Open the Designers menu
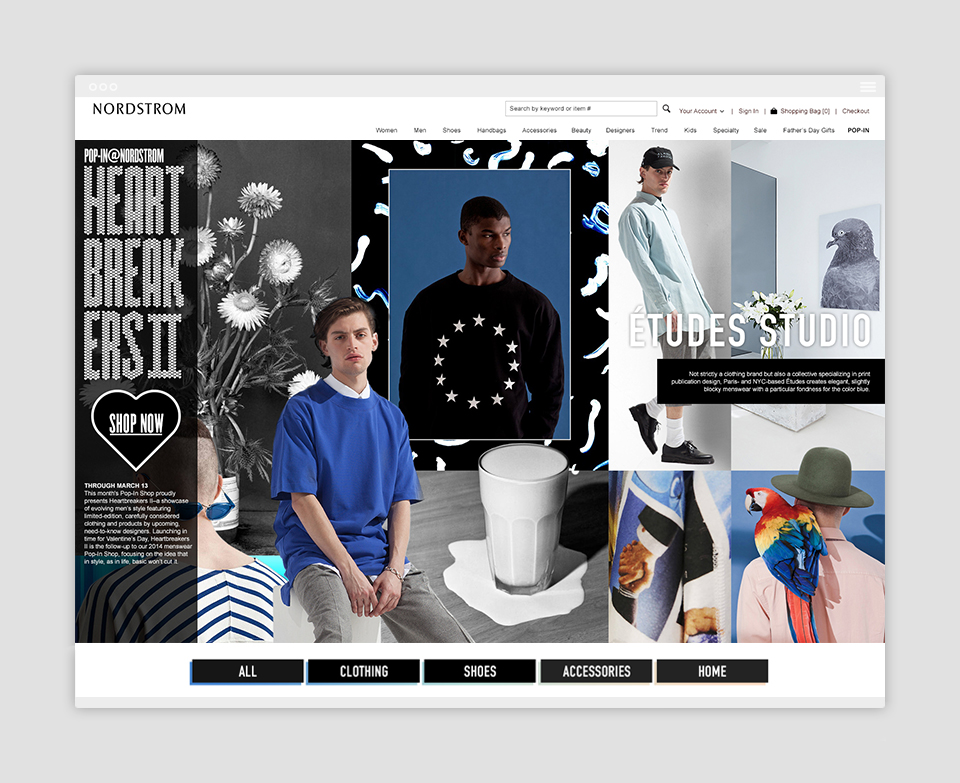 click(620, 130)
